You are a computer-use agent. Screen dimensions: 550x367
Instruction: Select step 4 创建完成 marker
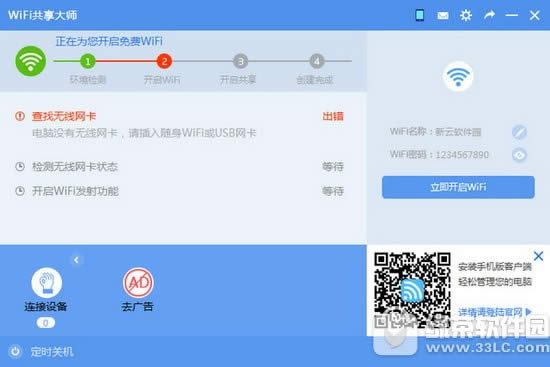coord(317,61)
